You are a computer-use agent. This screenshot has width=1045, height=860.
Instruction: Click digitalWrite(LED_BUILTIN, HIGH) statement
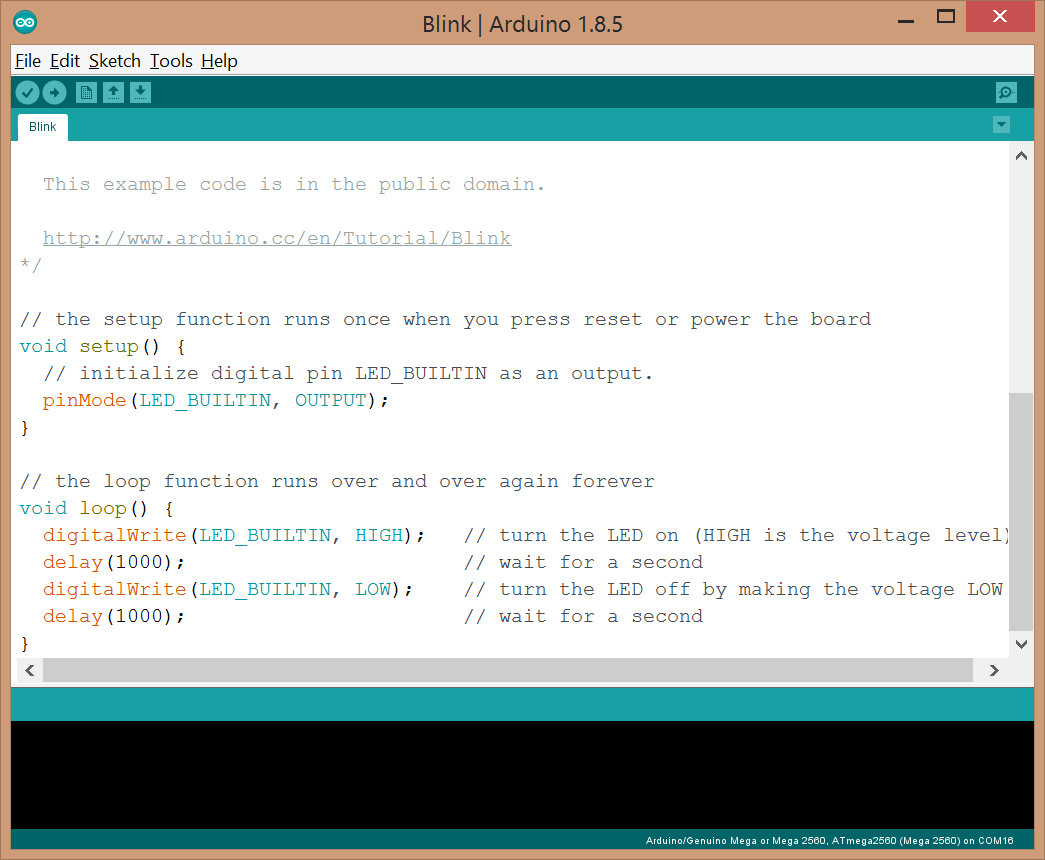point(233,535)
